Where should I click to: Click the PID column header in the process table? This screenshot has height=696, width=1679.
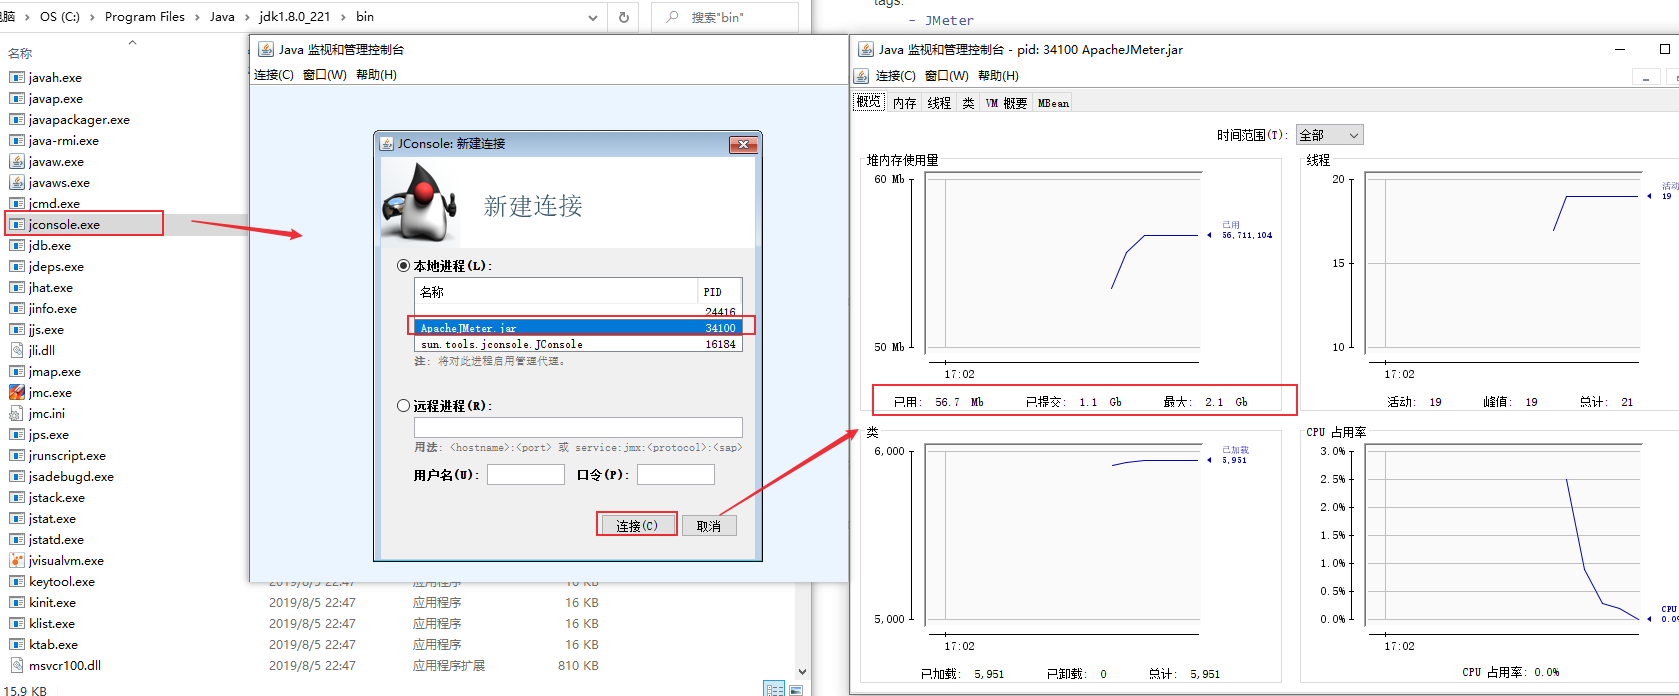click(x=720, y=291)
